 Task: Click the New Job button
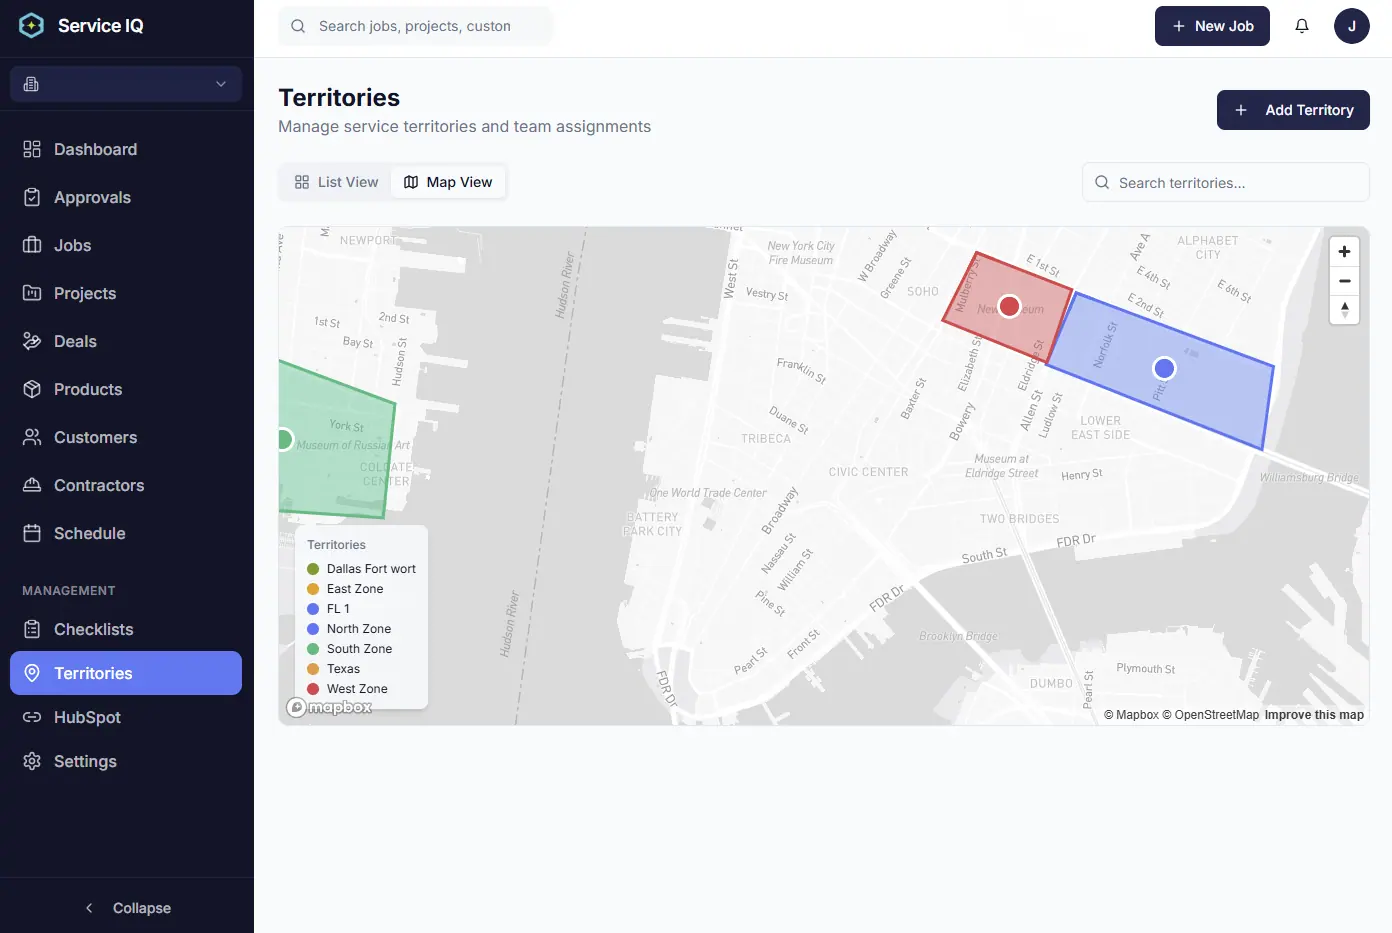[x=1212, y=26]
